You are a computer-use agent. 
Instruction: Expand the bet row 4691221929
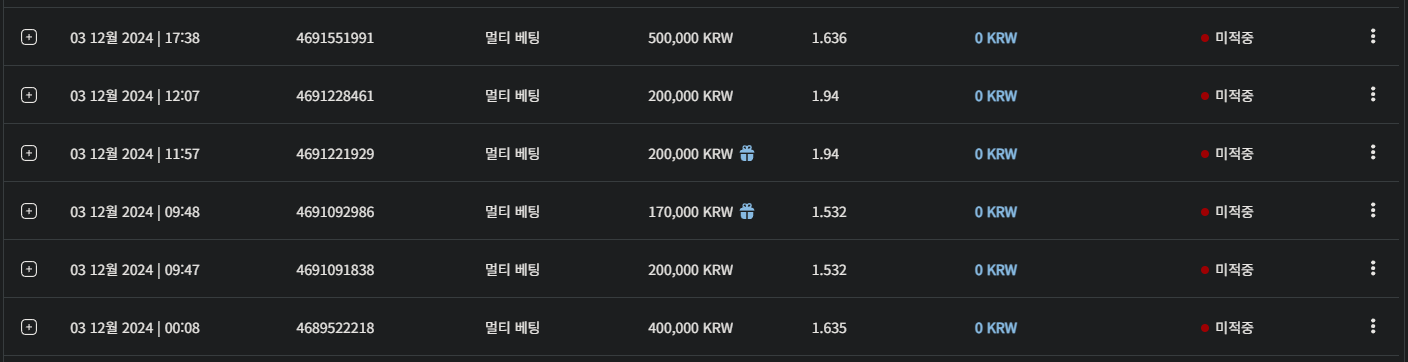pos(29,153)
